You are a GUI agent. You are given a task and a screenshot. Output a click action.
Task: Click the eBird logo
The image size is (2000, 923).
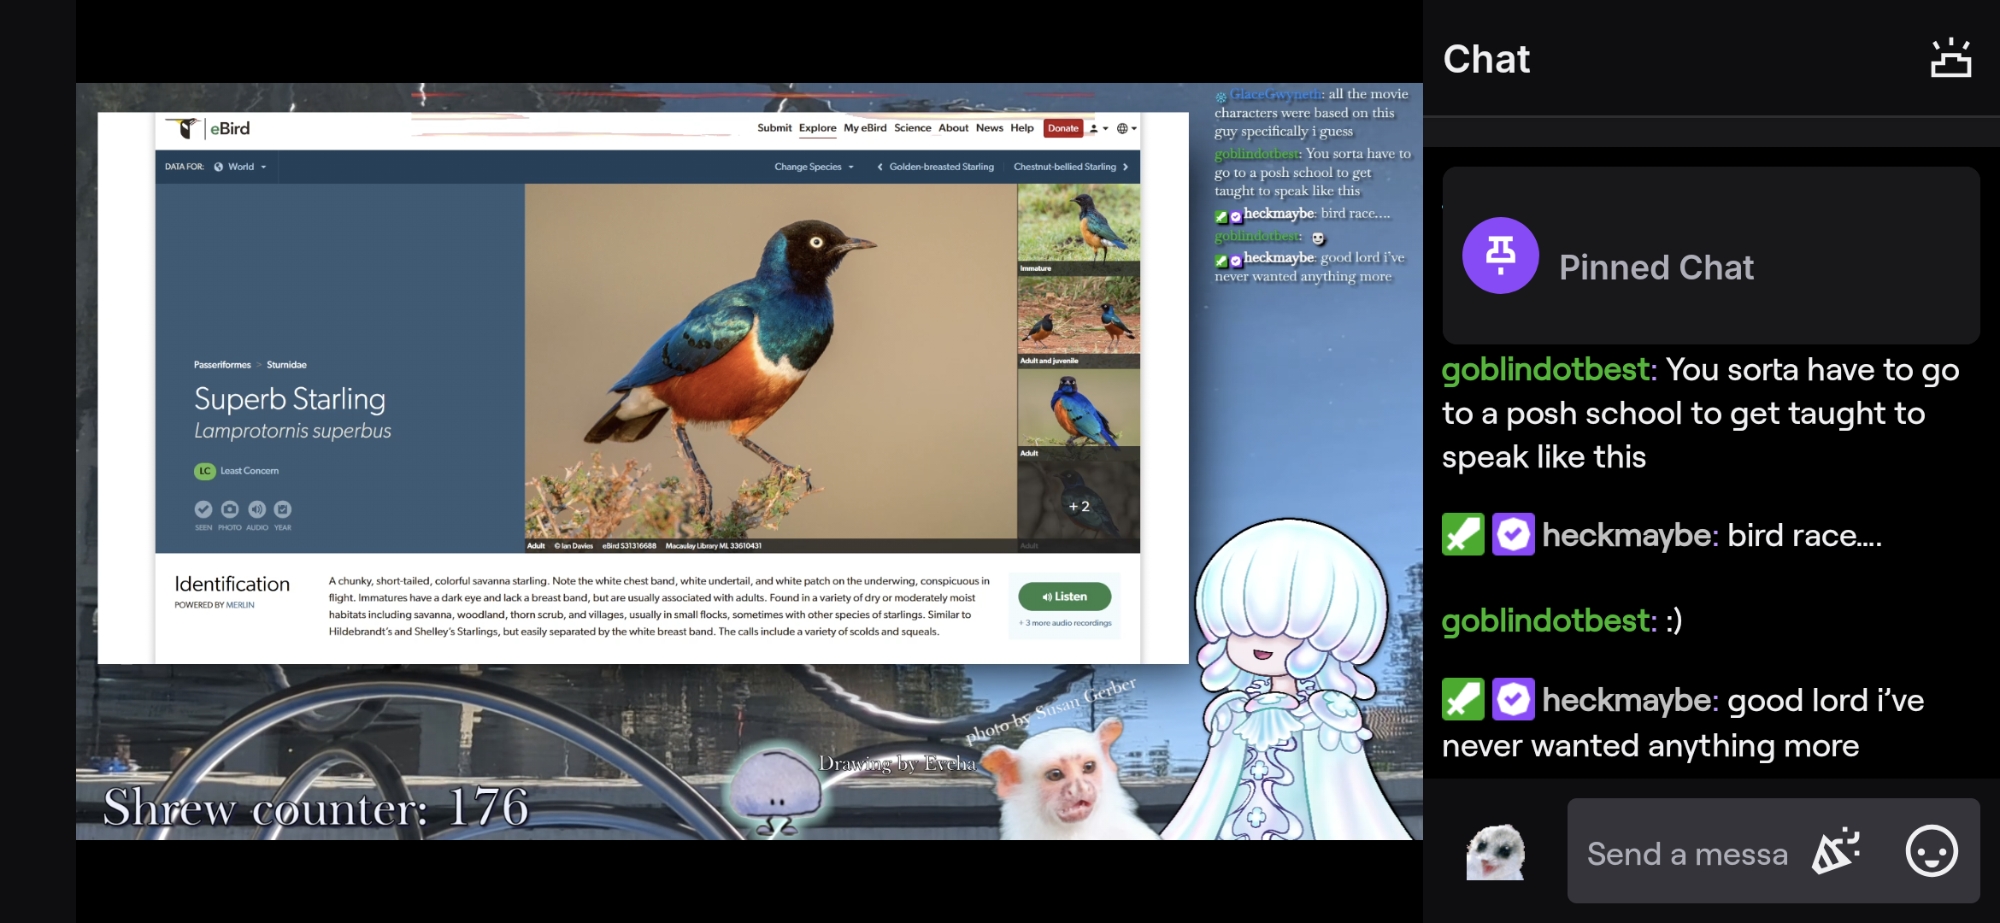pos(208,129)
